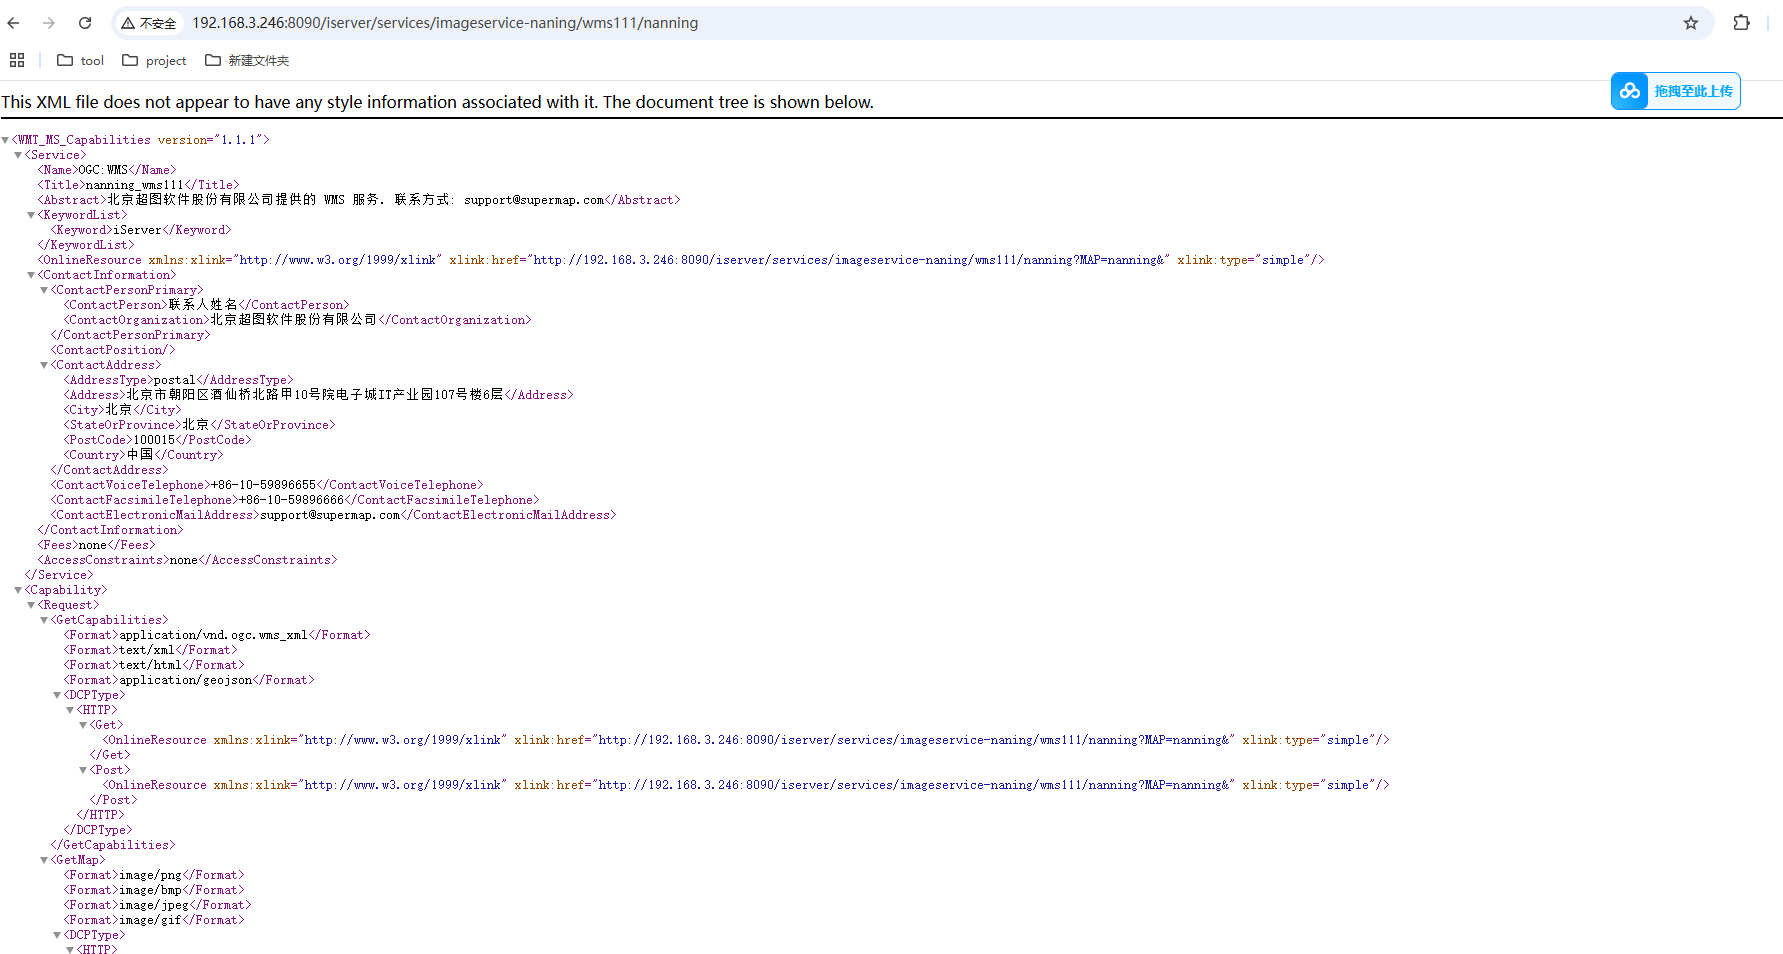Collapse the KeywordList element
Image resolution: width=1783 pixels, height=954 pixels.
pos(31,214)
